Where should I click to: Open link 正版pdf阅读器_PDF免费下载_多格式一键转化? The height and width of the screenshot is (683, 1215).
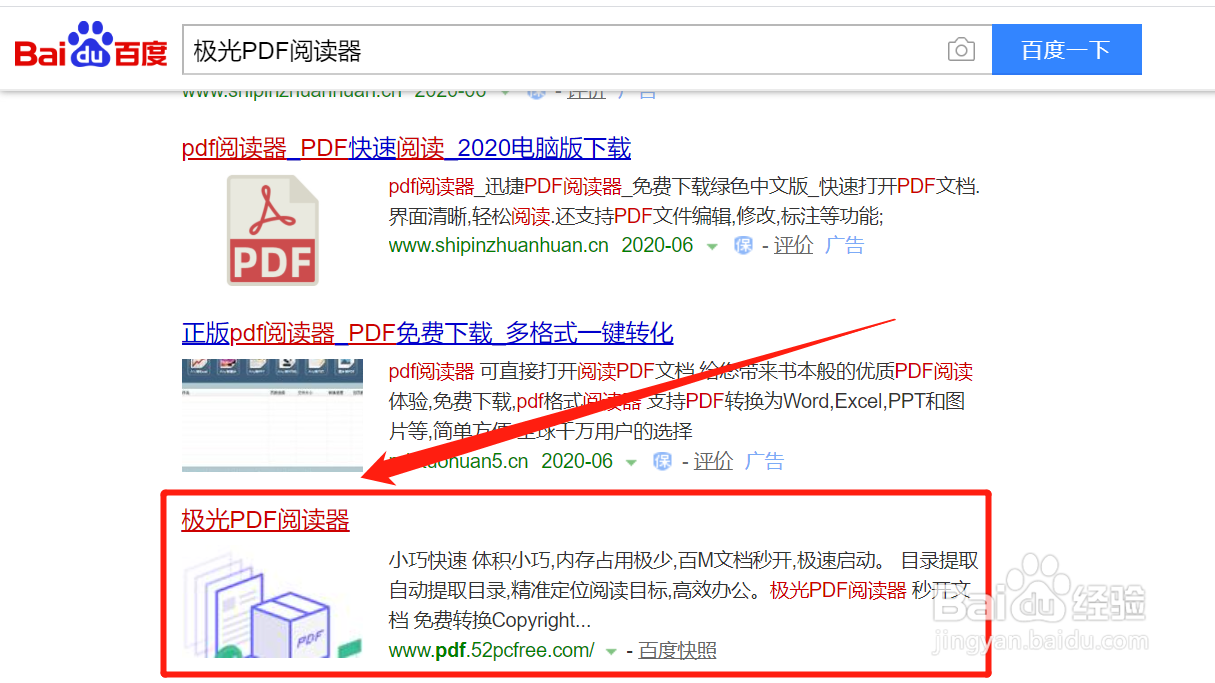[x=427, y=333]
